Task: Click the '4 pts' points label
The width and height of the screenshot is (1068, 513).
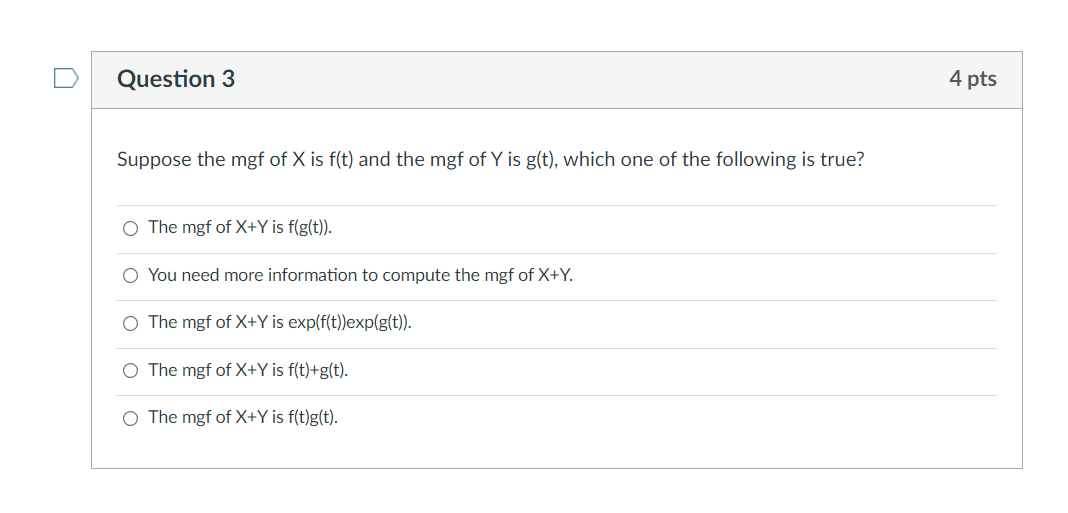Action: point(972,79)
